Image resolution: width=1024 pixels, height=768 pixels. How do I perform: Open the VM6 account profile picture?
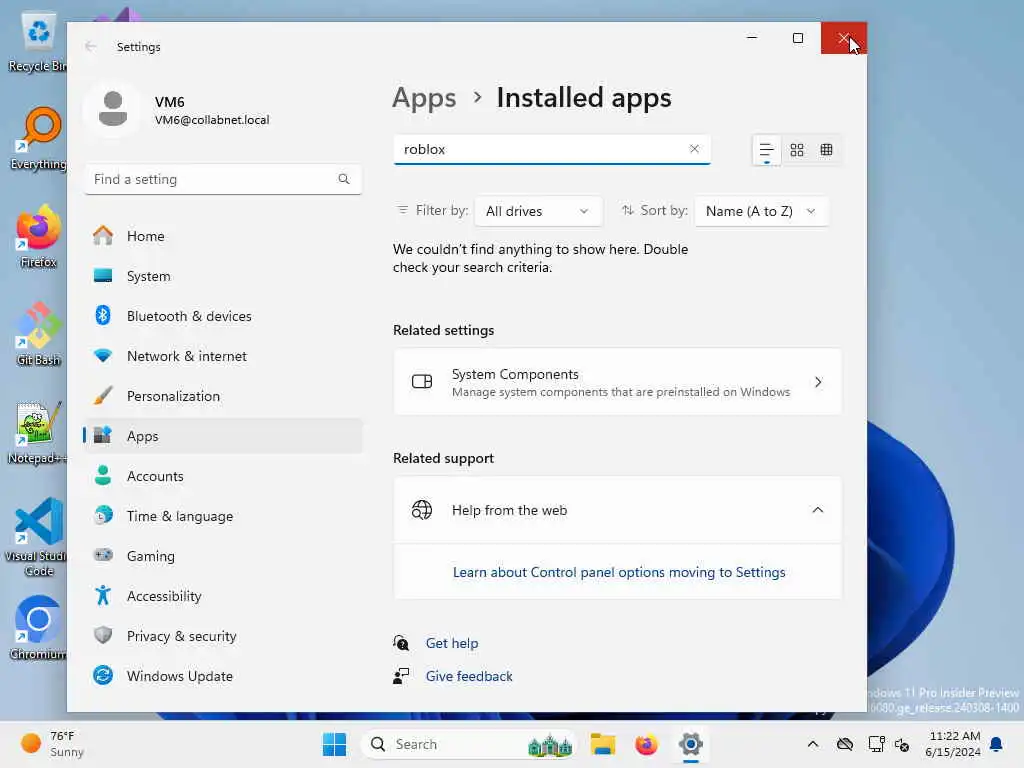113,109
